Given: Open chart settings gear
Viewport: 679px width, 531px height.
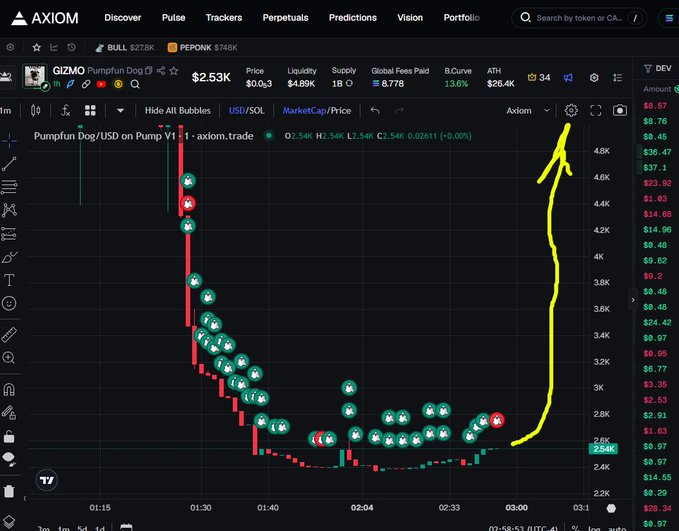Looking at the screenshot, I should coord(571,110).
